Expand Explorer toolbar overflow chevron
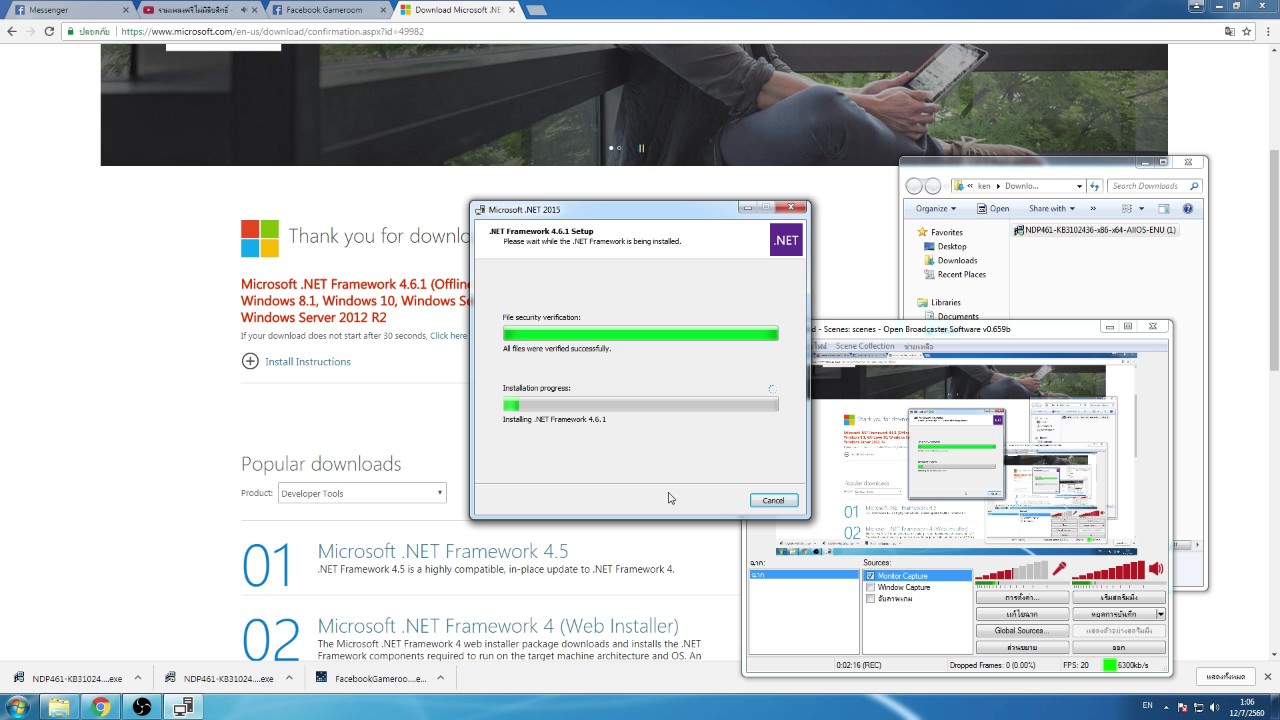 click(1092, 209)
